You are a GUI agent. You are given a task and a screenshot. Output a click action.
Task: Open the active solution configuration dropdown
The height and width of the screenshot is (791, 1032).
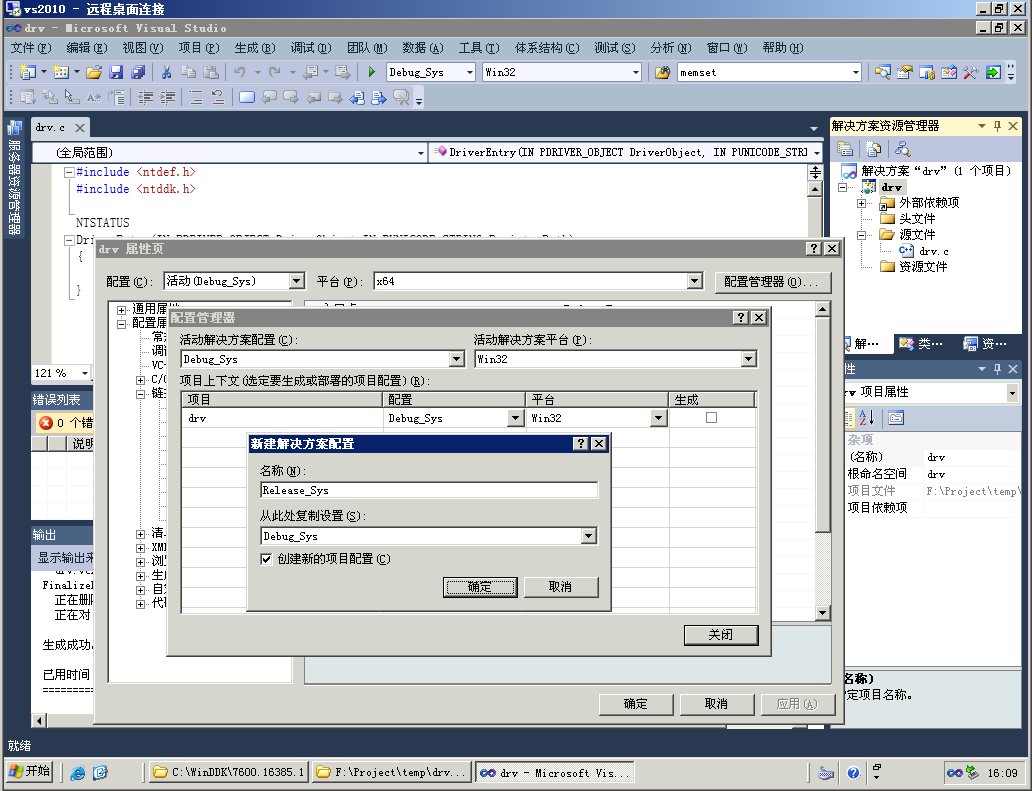pyautogui.click(x=457, y=359)
